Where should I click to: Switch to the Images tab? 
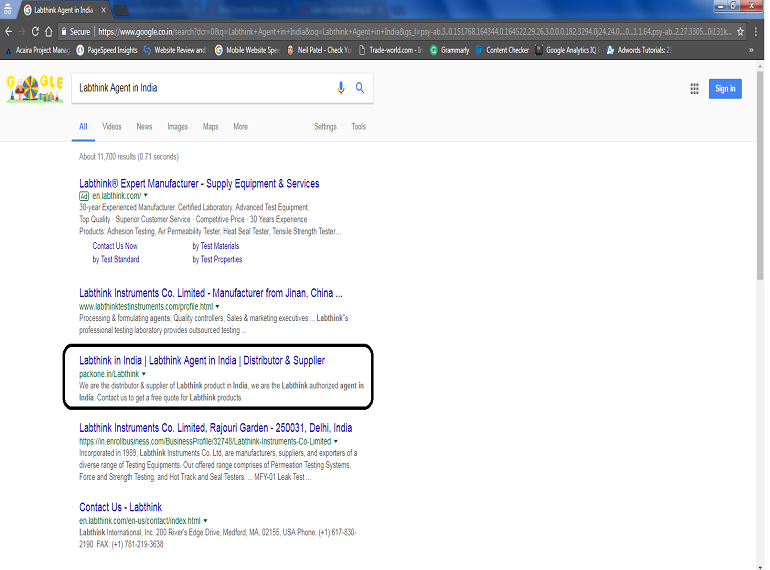177,127
